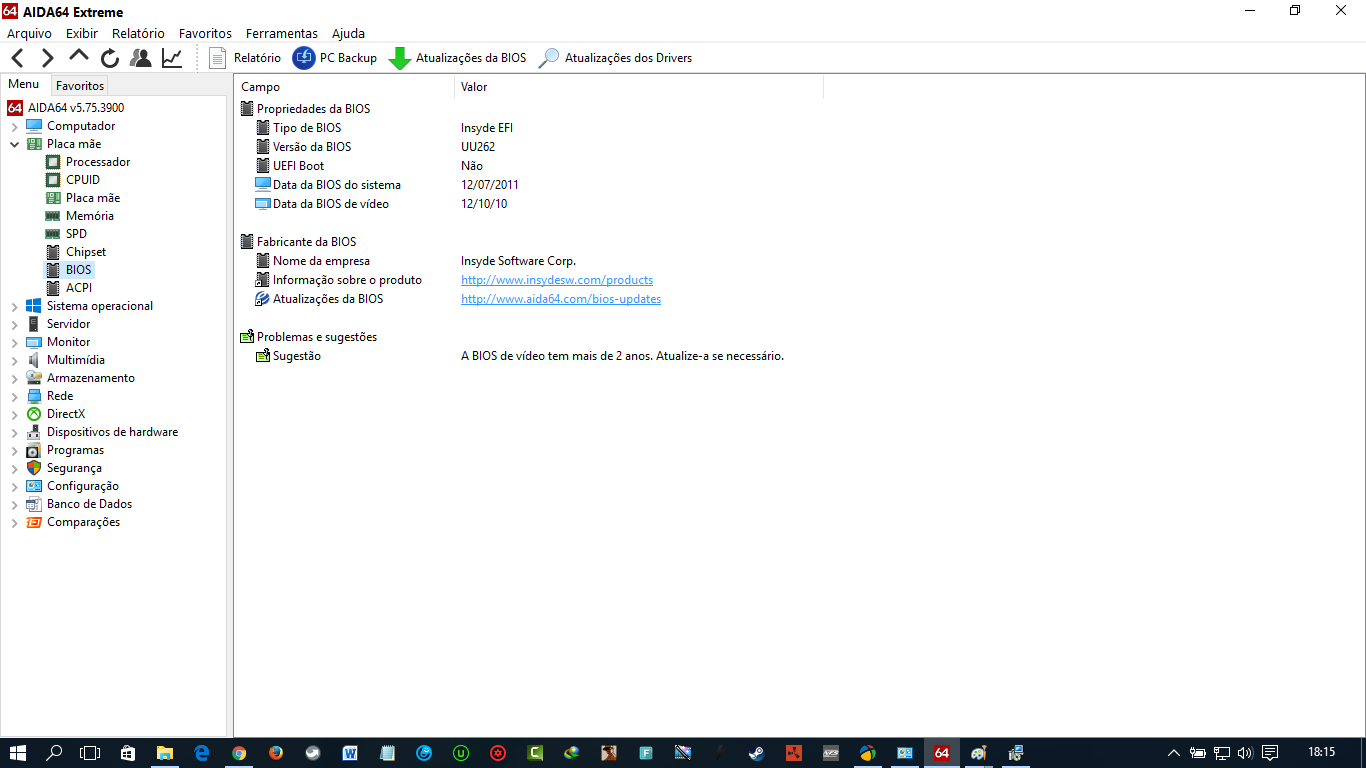
Task: Switch to the Favoritos tab in sidebar
Action: click(80, 86)
